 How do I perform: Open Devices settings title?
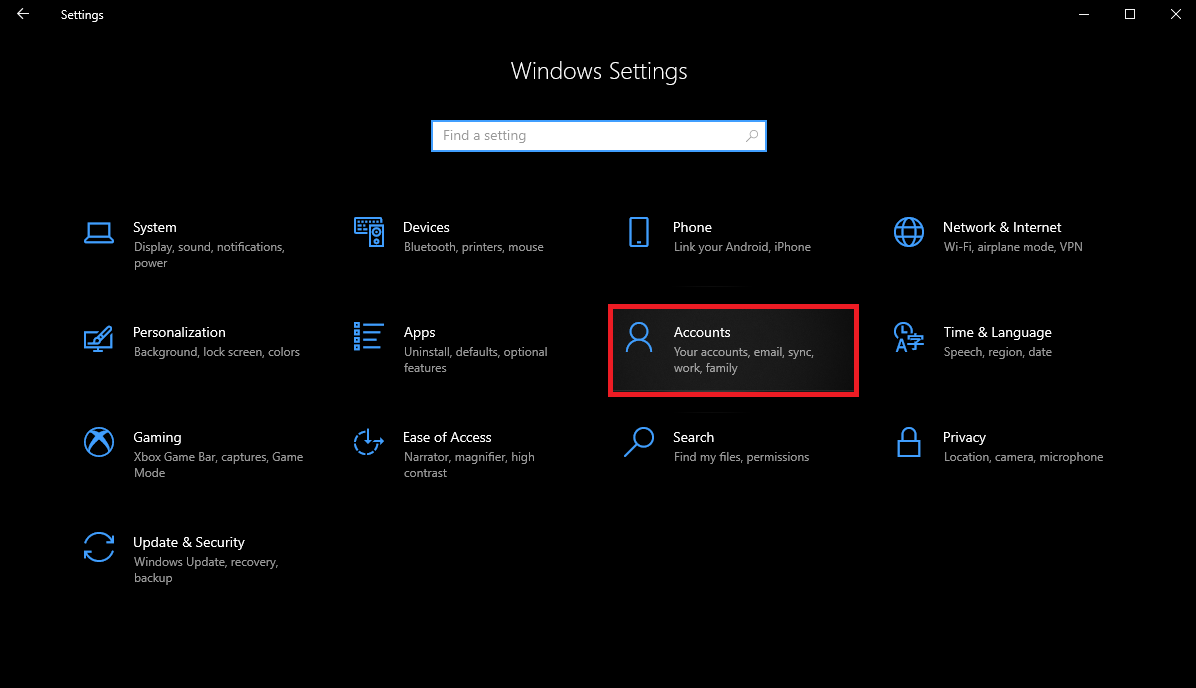pos(426,227)
